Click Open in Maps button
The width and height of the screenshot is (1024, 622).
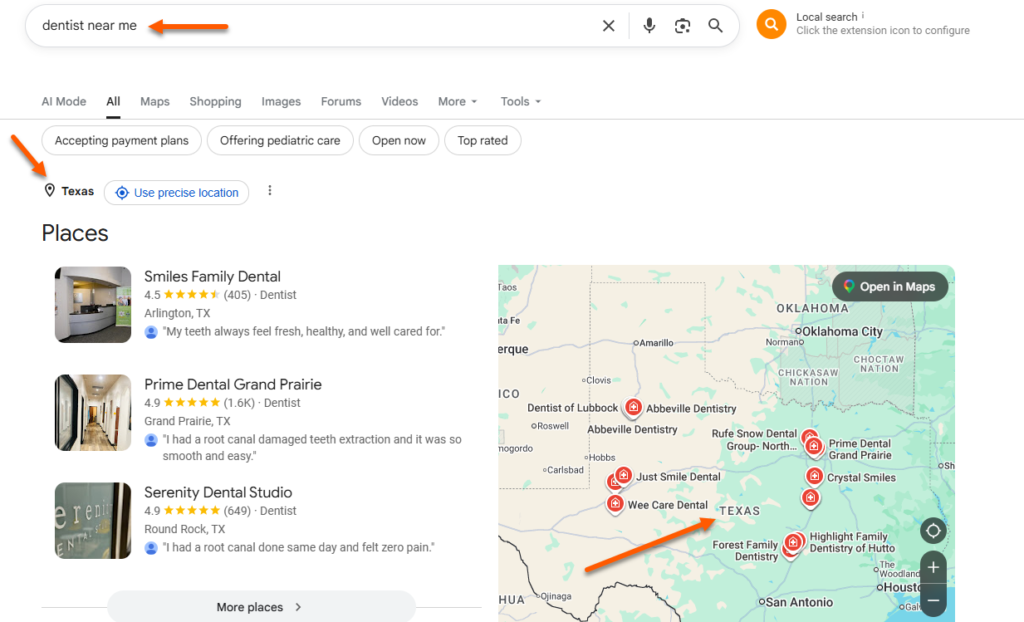click(x=890, y=286)
